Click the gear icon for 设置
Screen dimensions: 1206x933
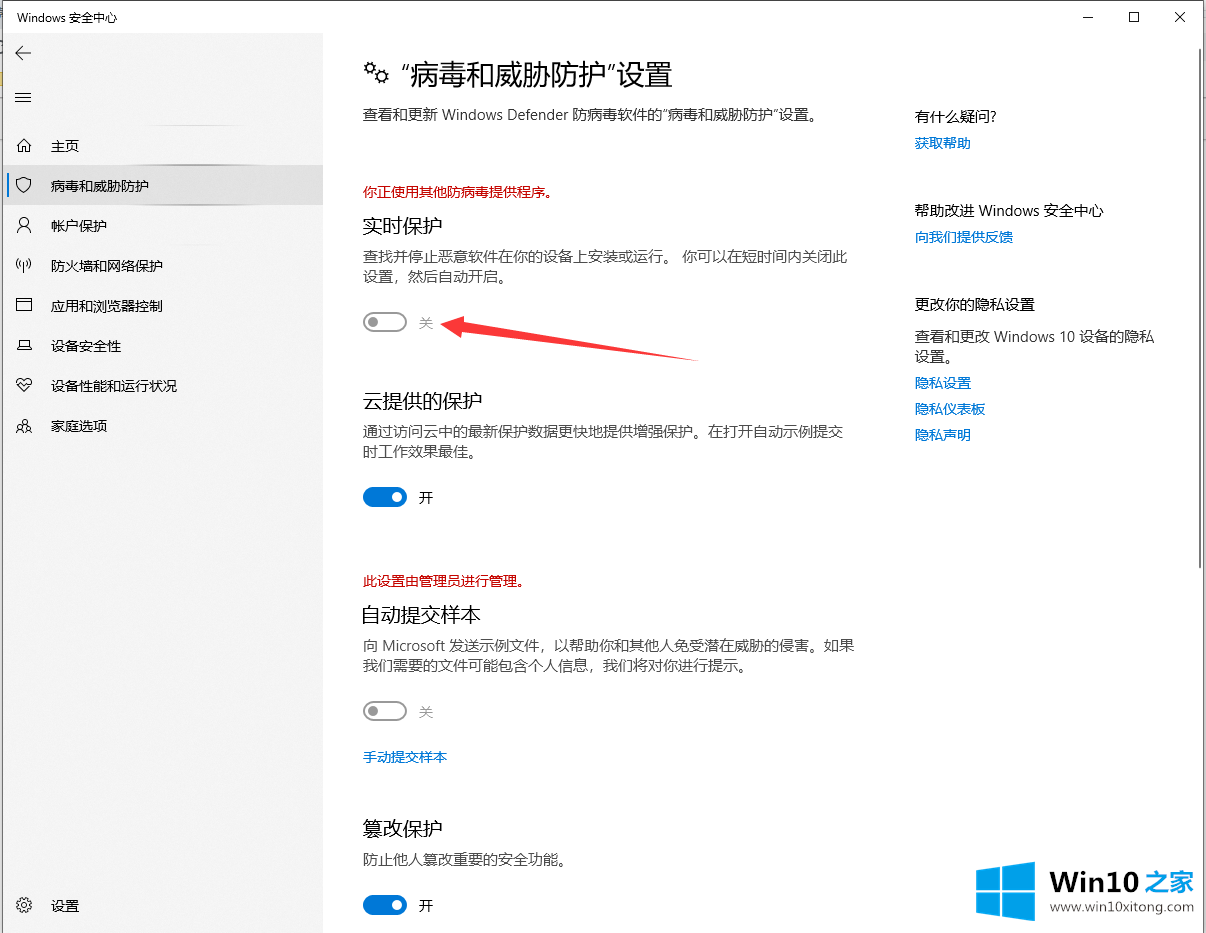pos(25,906)
